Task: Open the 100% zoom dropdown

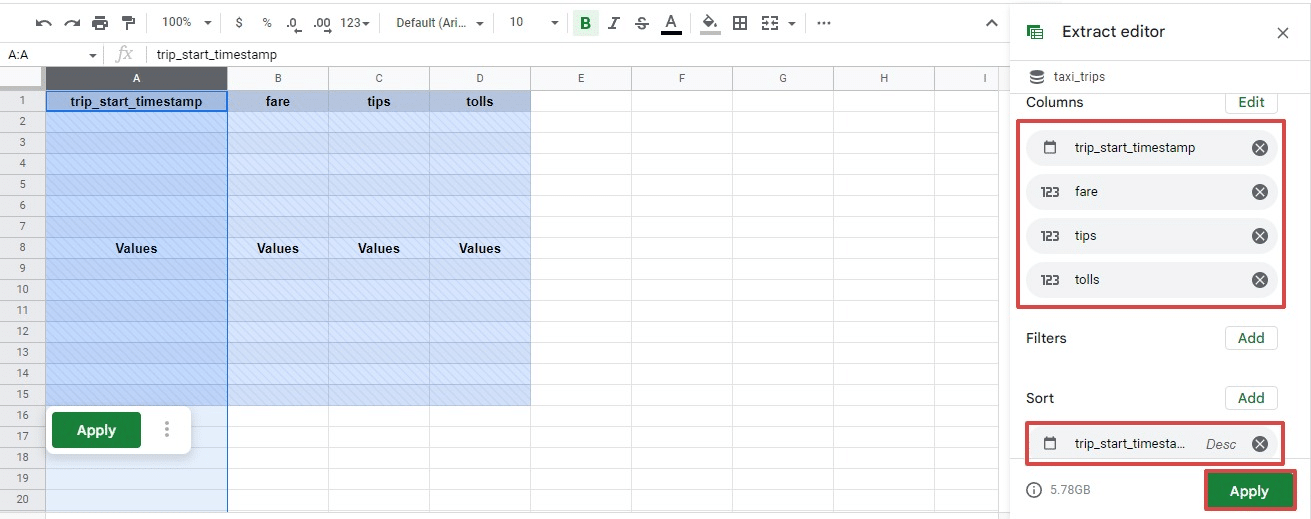Action: point(186,22)
